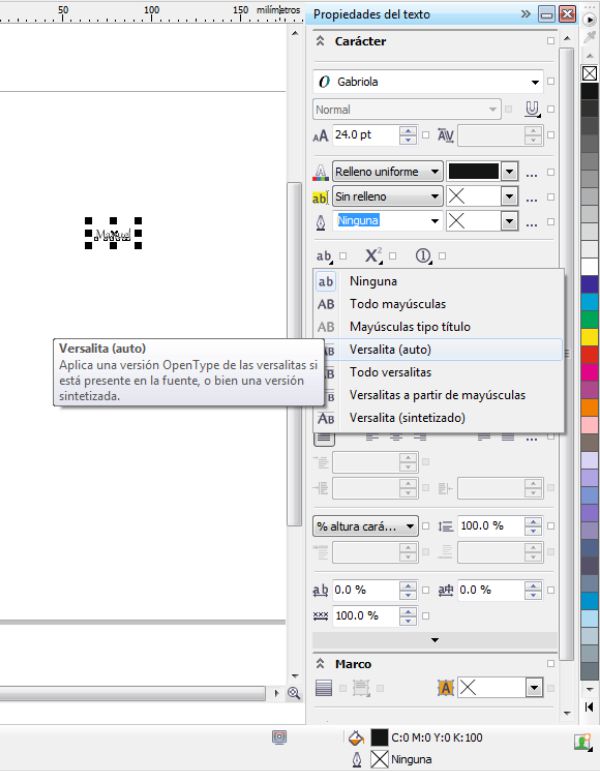Open the circled-number glyph options icon
The width and height of the screenshot is (600, 771).
coord(423,257)
